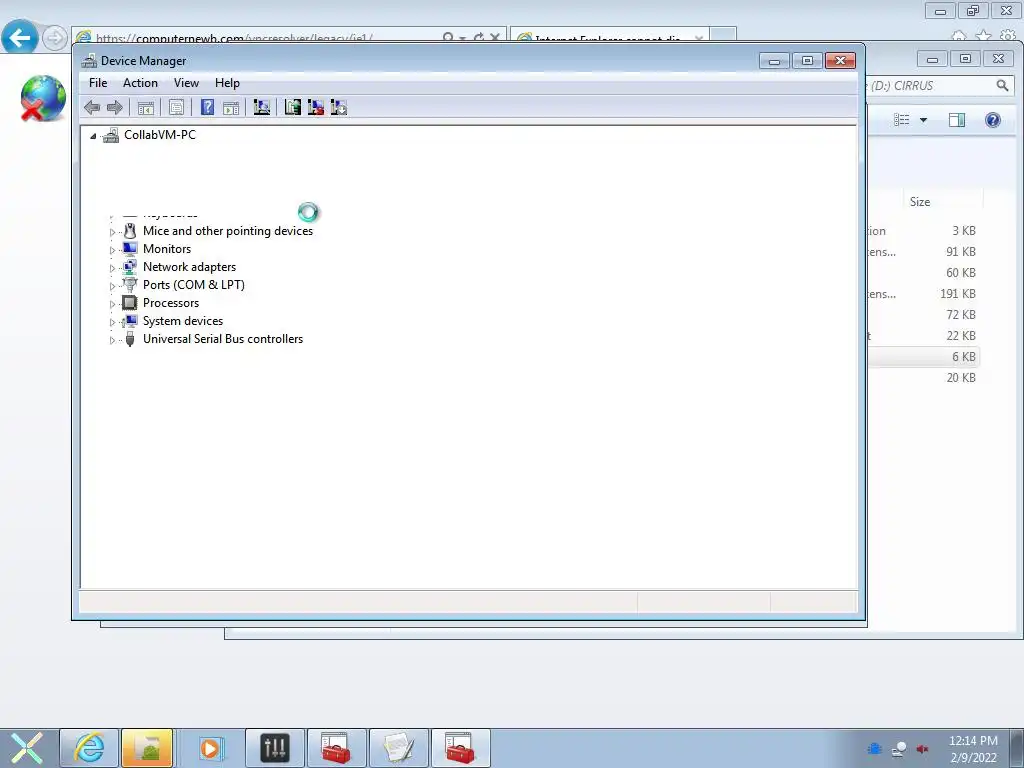Open the view options dropdown arrow in Explorer
Viewport: 1024px width, 768px height.
[x=923, y=120]
